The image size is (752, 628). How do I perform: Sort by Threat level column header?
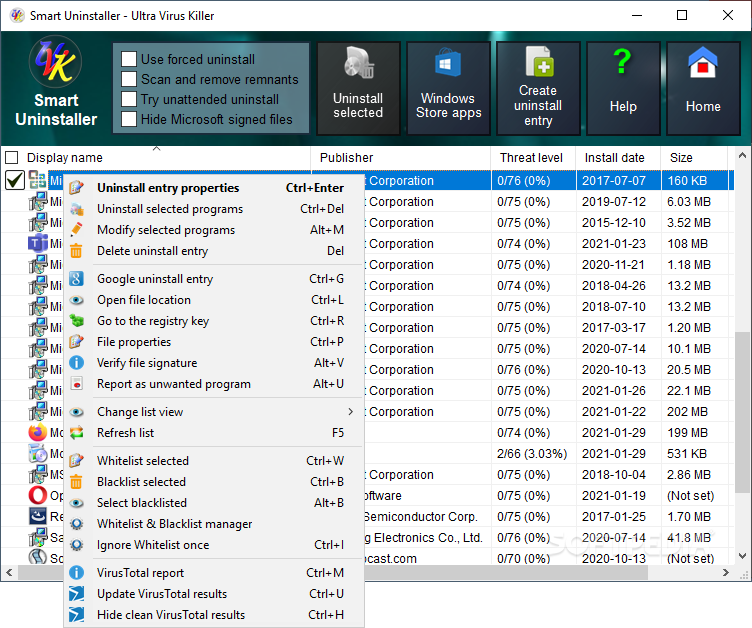pyautogui.click(x=533, y=157)
